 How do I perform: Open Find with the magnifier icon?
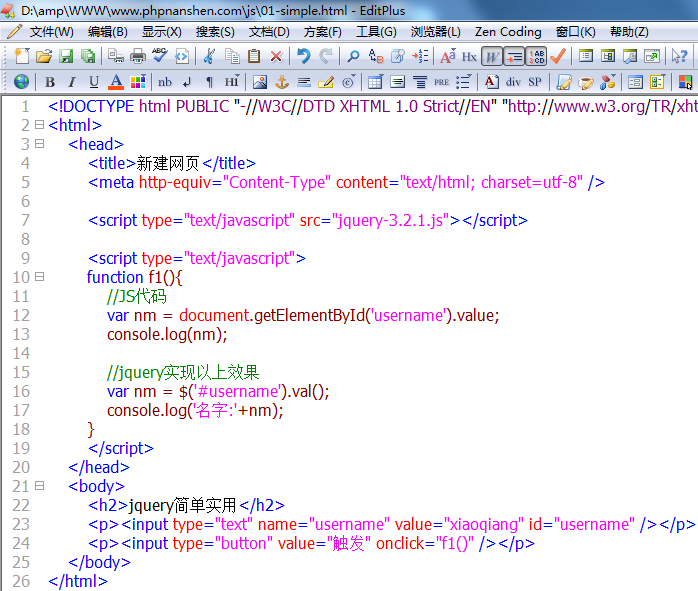pos(353,57)
